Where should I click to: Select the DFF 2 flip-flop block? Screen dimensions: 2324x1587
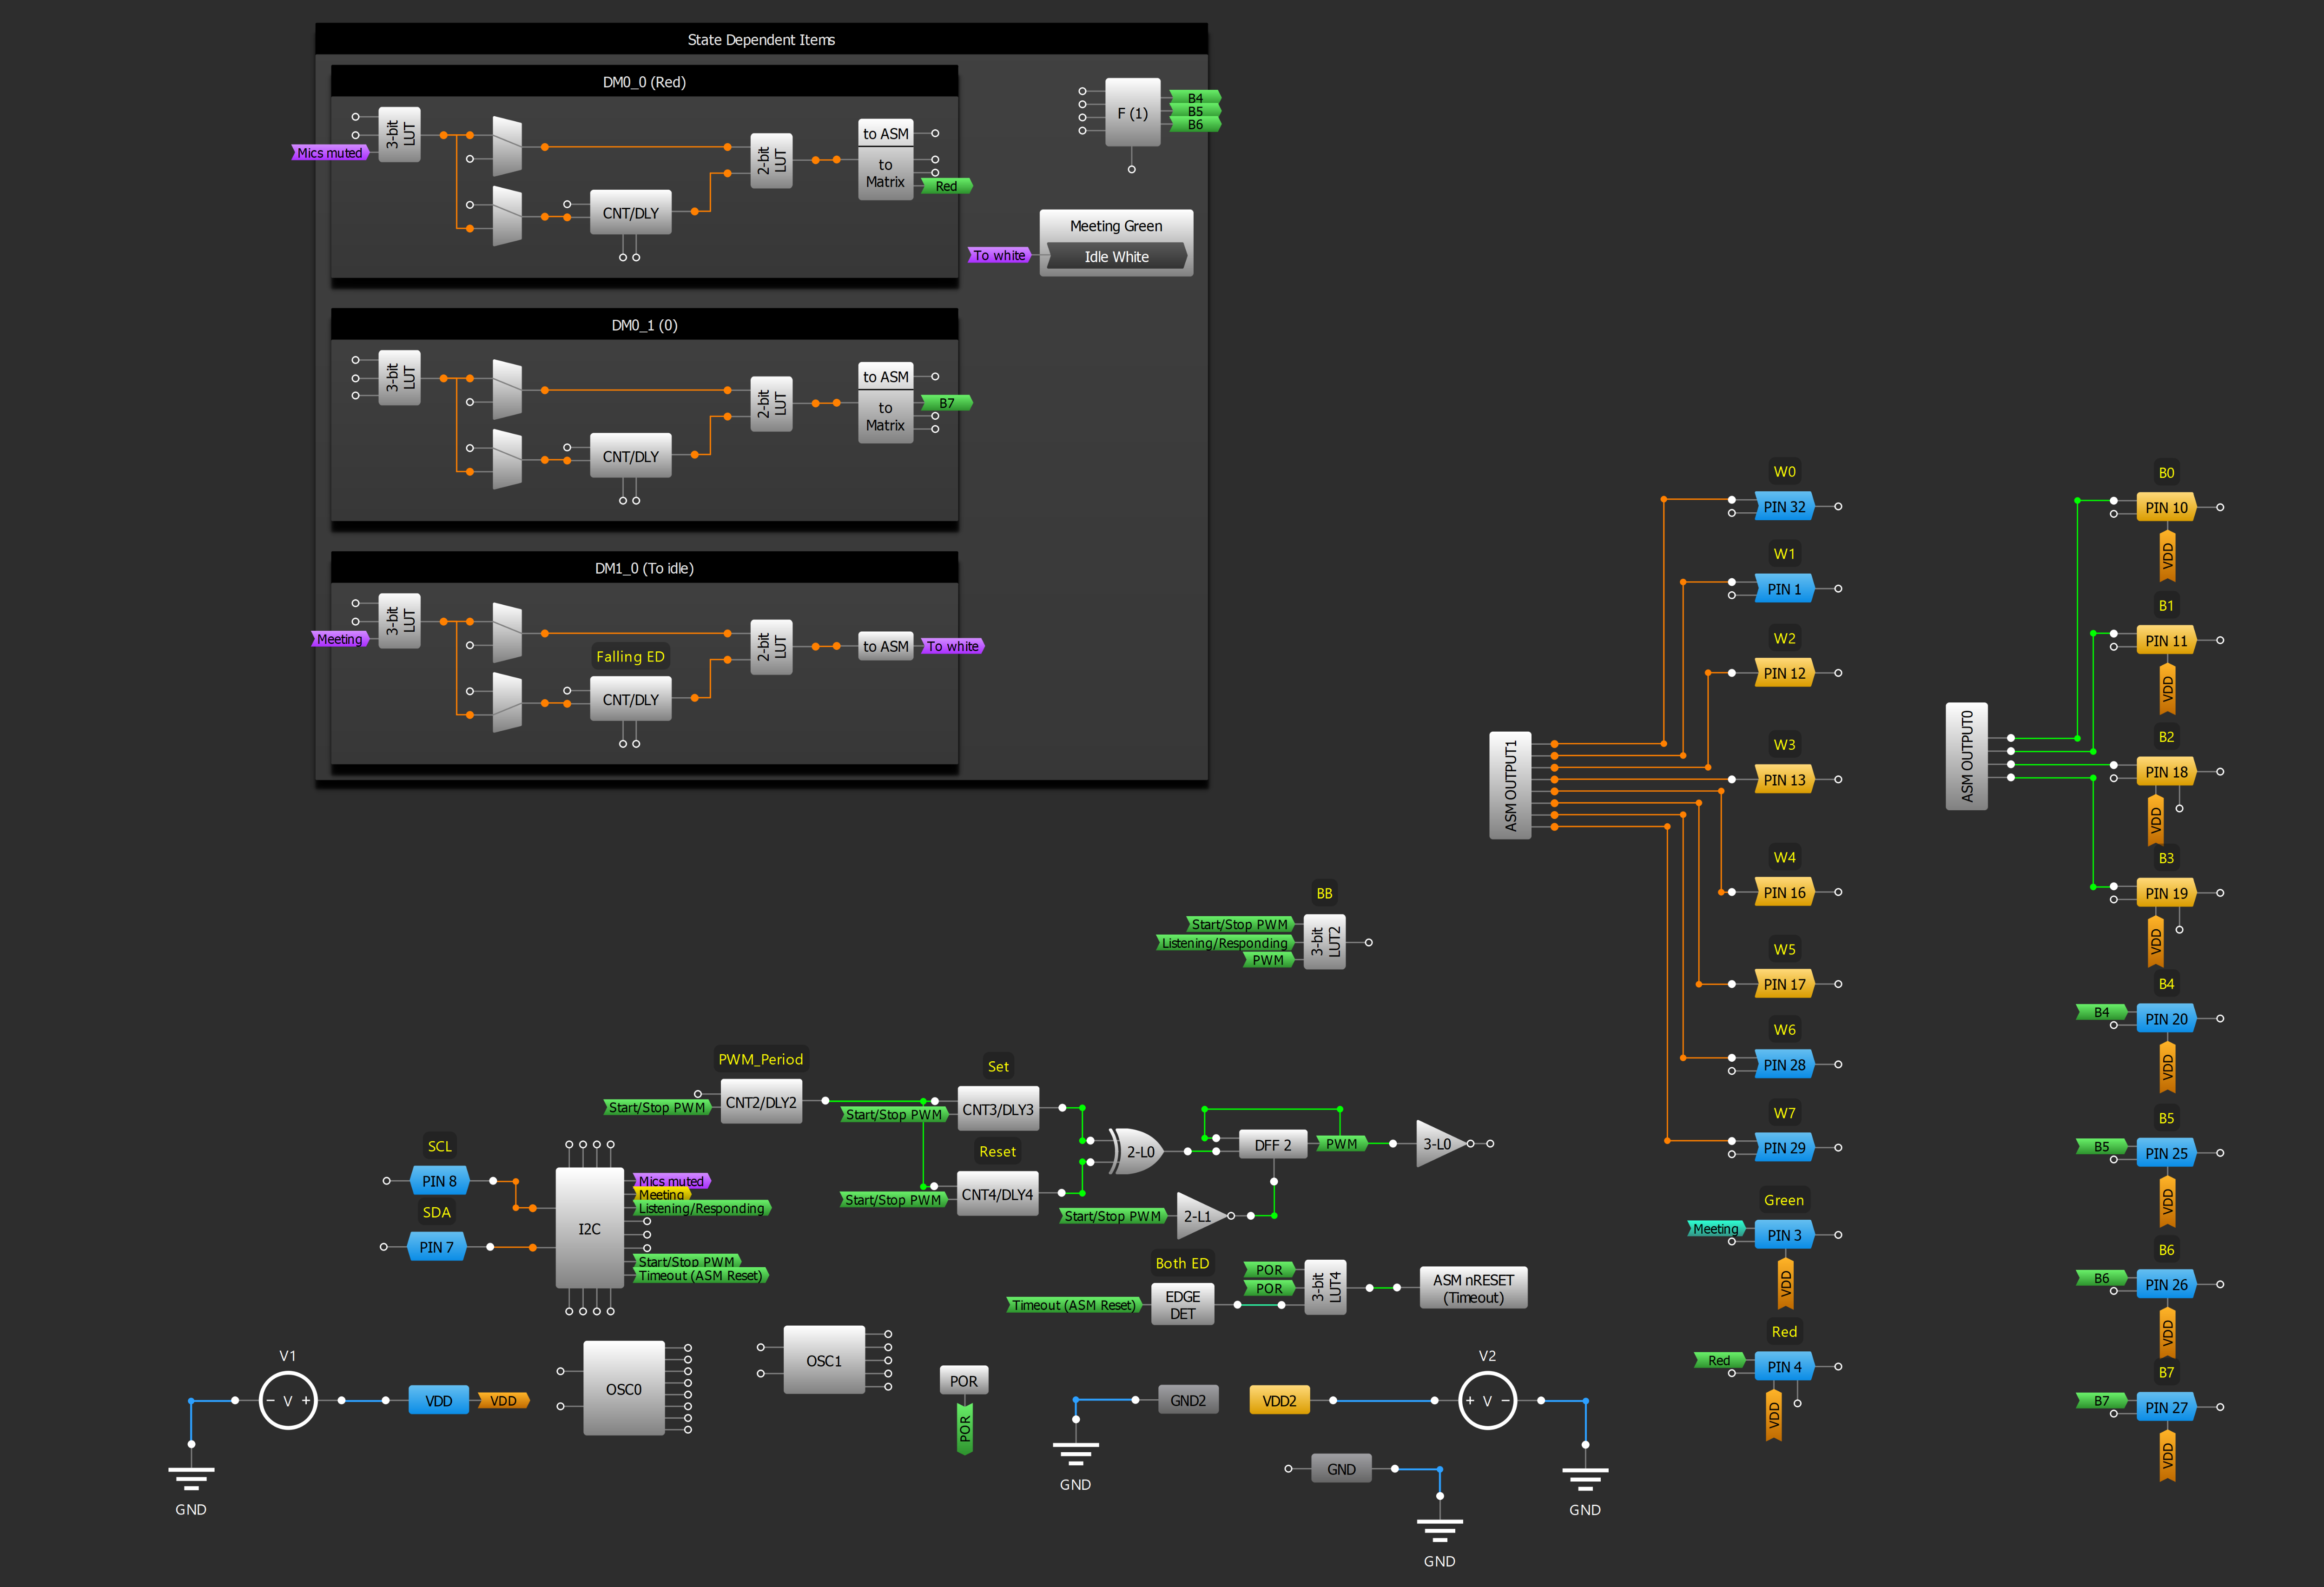coord(1273,1145)
